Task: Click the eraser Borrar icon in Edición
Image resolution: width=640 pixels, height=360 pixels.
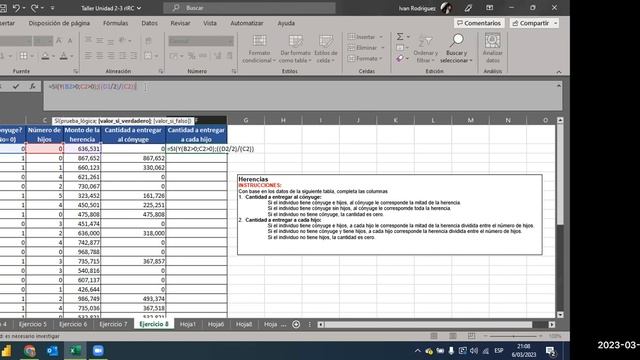Action: tap(400, 59)
